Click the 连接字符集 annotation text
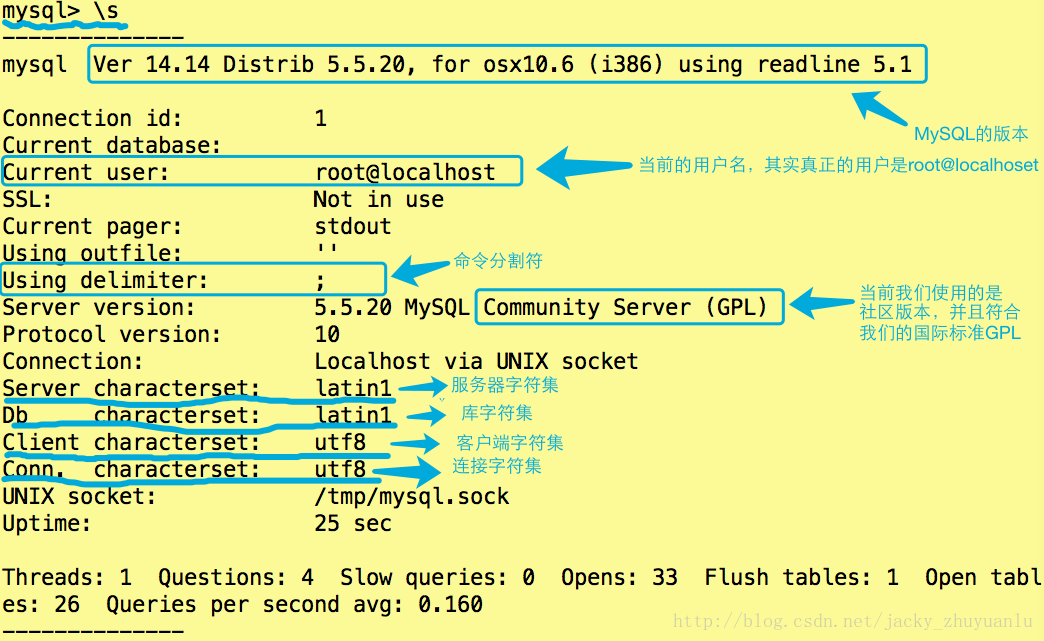This screenshot has width=1044, height=641. point(497,466)
